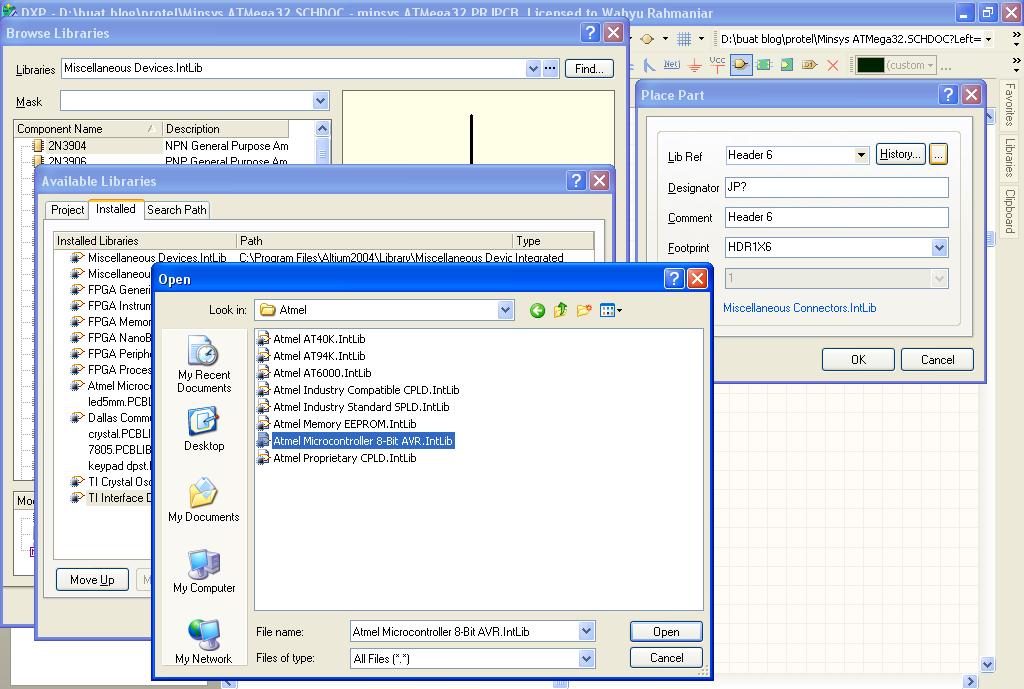
Task: Go to Desktop in the places bar
Action: pyautogui.click(x=204, y=429)
